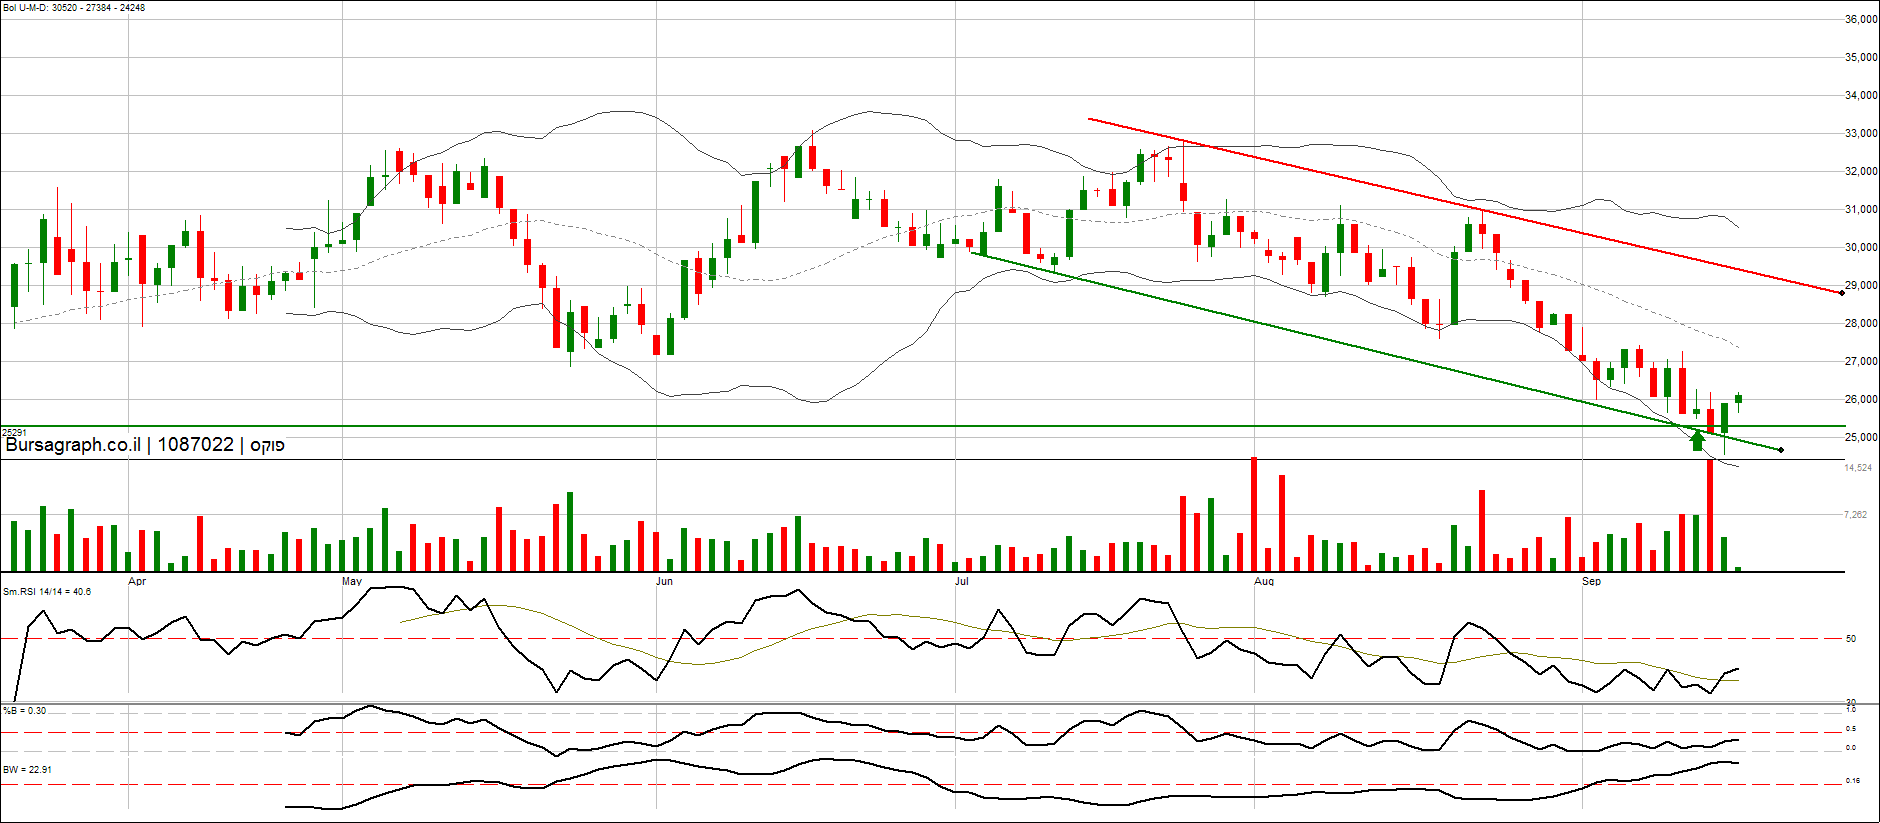The height and width of the screenshot is (823, 1880).
Task: Select the Sep marker on time axis
Action: click(x=1591, y=581)
